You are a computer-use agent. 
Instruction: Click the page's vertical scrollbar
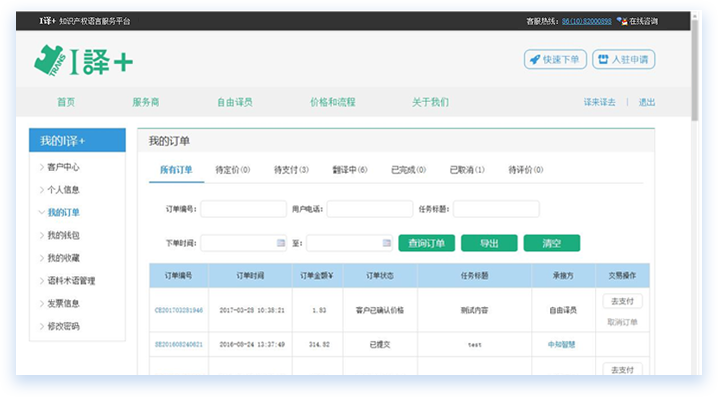point(695,69)
